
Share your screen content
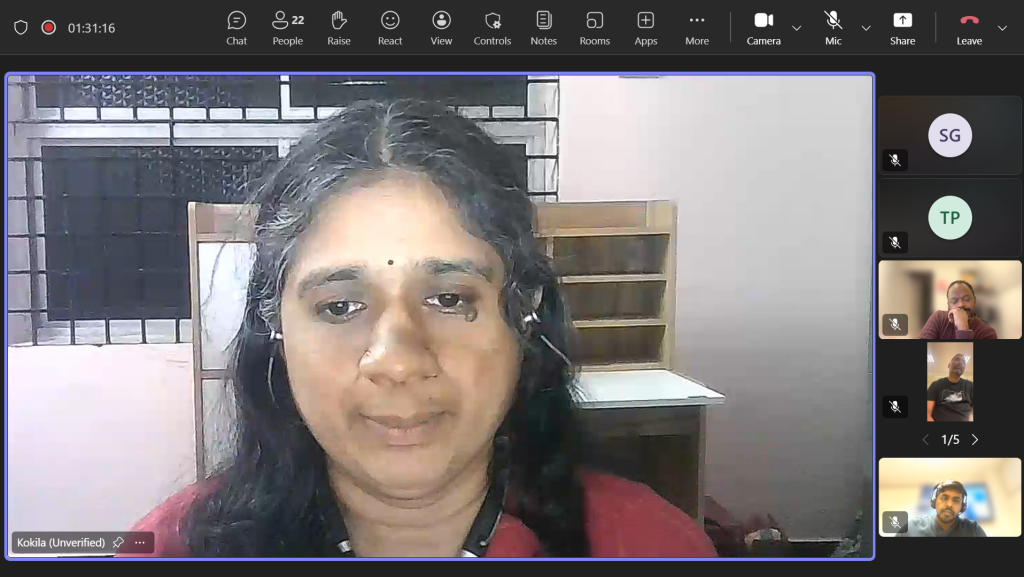[902, 28]
